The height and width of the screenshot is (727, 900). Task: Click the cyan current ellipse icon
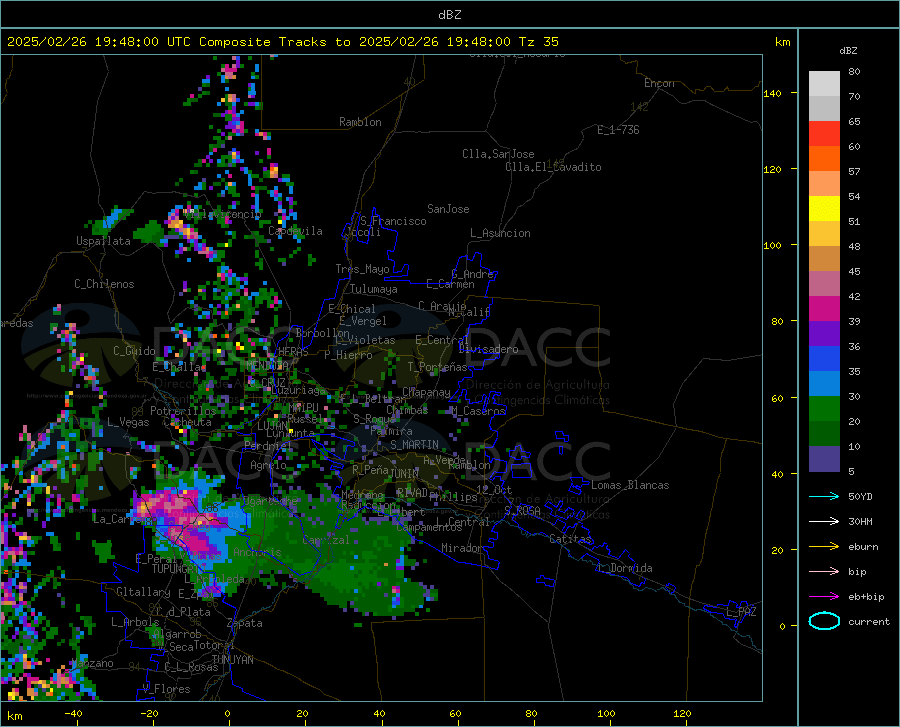point(824,621)
